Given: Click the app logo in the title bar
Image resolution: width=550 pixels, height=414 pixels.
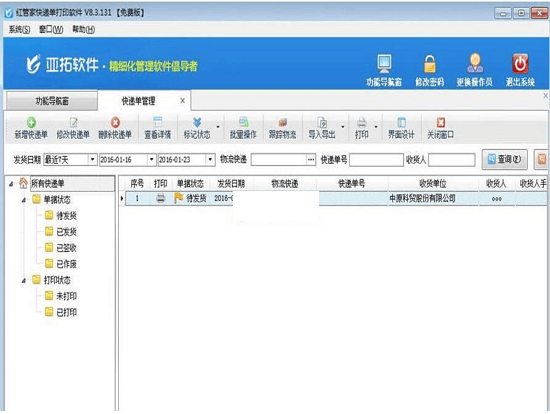Looking at the screenshot, I should click(9, 13).
